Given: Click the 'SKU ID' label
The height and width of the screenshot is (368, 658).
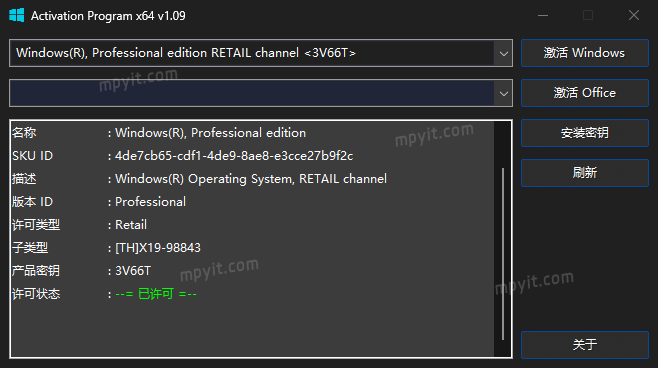Looking at the screenshot, I should pos(32,156).
